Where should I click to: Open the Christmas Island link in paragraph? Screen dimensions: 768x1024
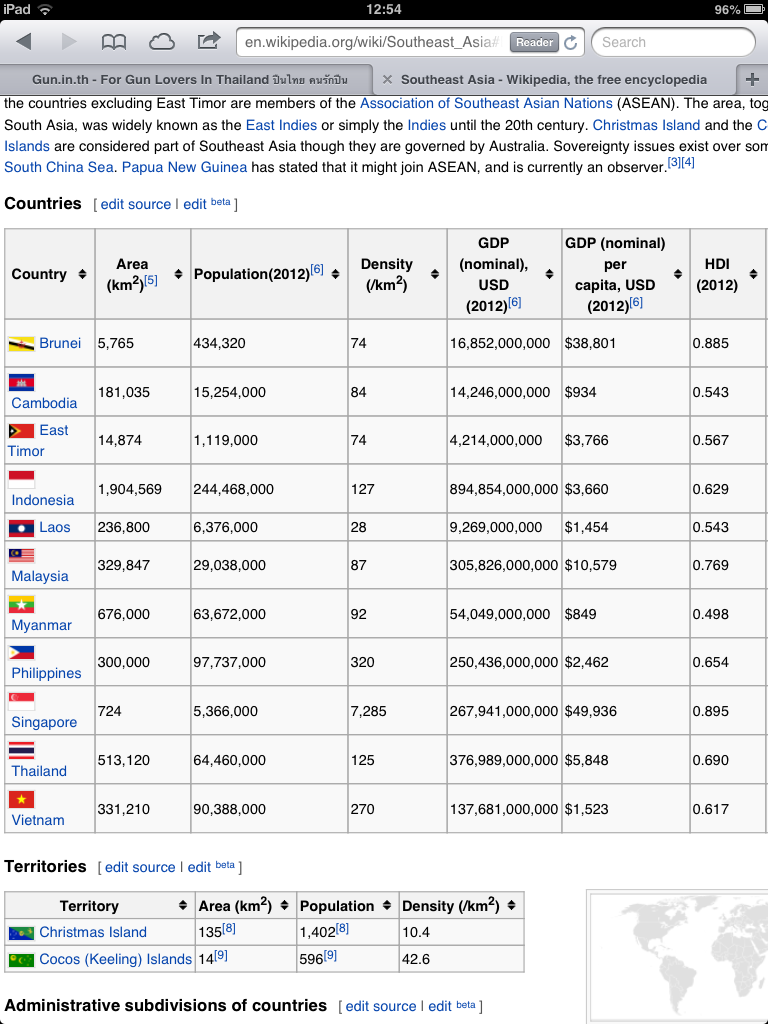pyautogui.click(x=647, y=125)
